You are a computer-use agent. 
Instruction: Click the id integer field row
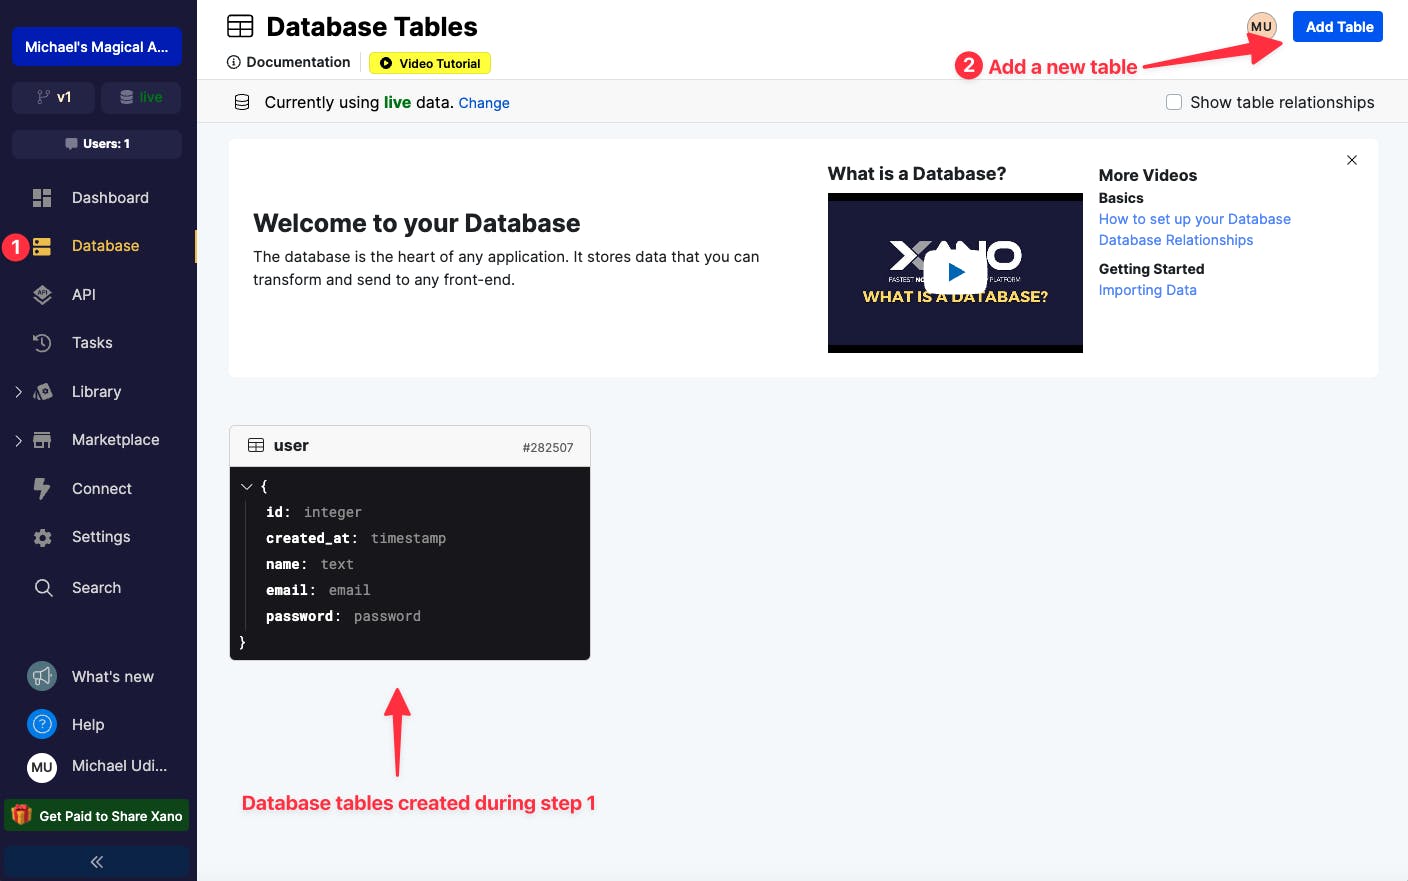[x=314, y=512]
